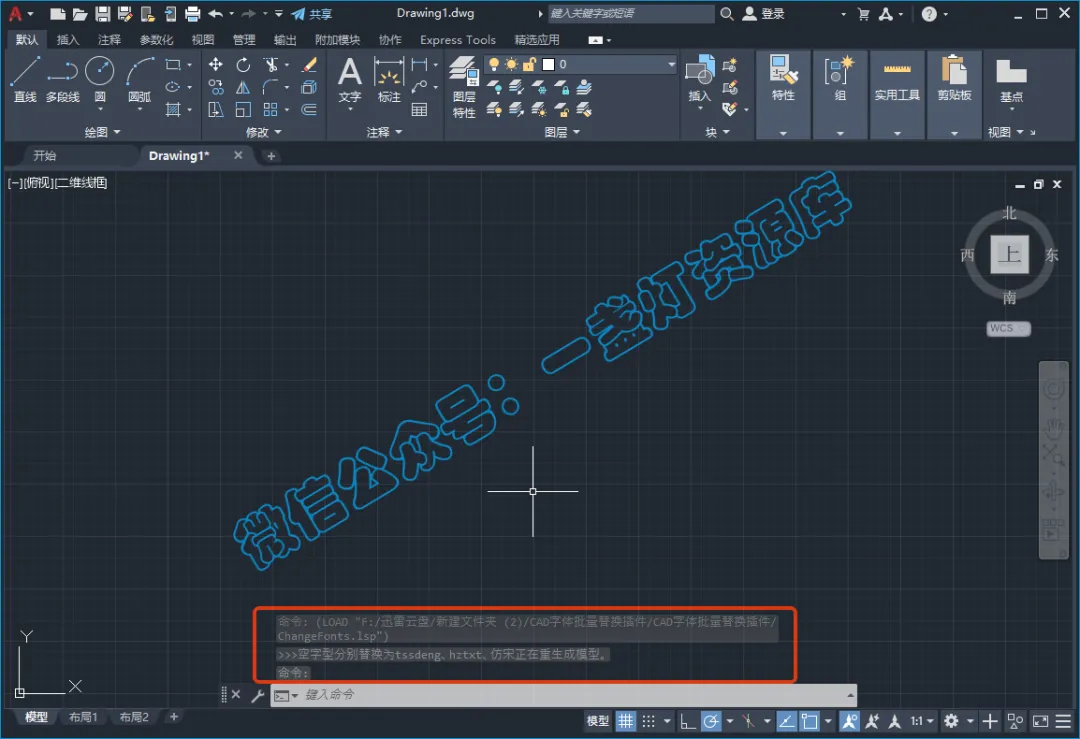Toggle object snap tracking in status bar
This screenshot has height=739, width=1080.
(786, 721)
